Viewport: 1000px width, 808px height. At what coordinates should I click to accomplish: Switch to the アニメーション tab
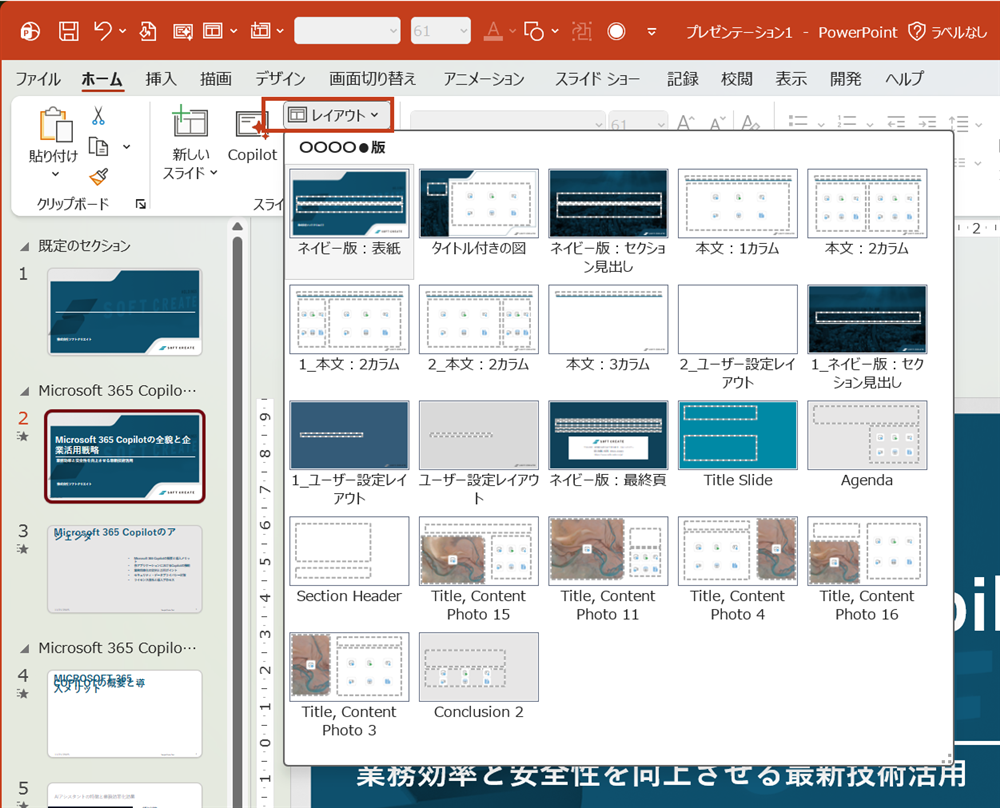[483, 79]
